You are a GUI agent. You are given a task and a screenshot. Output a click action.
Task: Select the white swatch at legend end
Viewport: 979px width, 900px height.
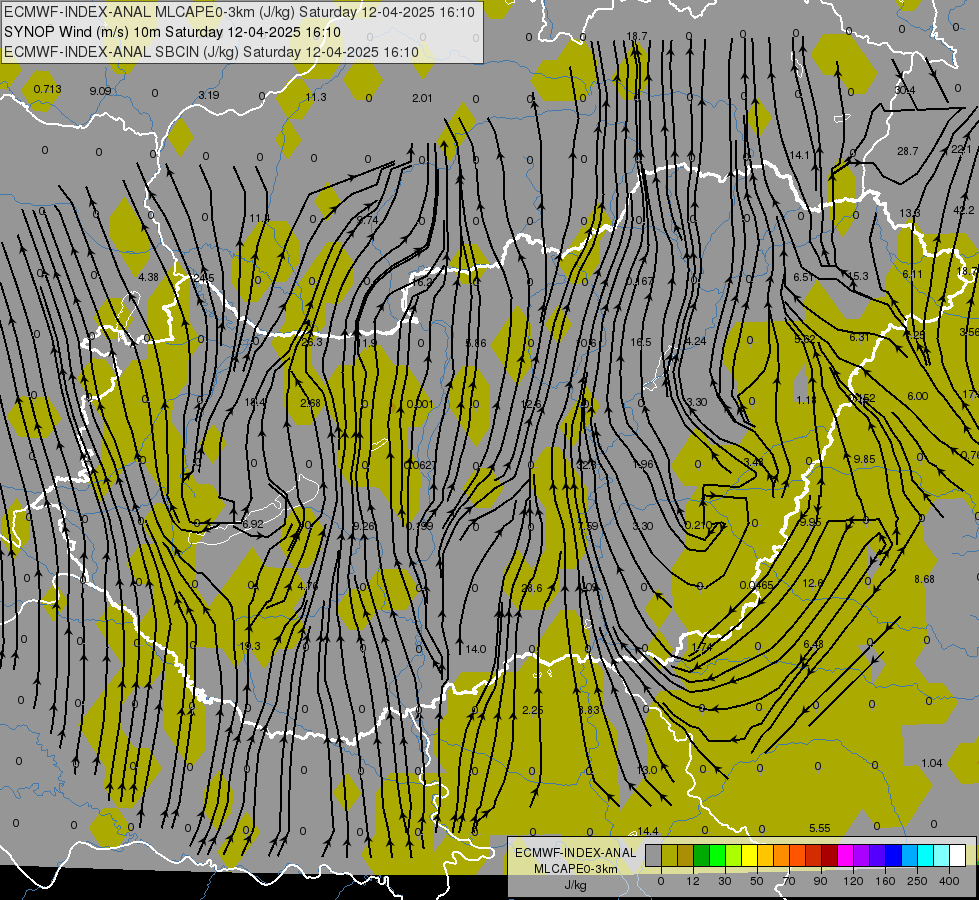click(x=958, y=856)
